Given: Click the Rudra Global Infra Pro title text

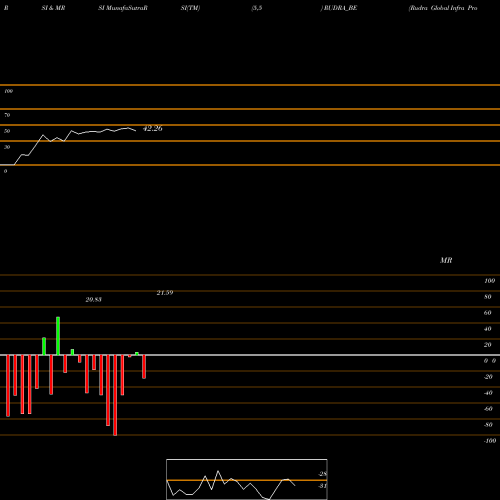Looking at the screenshot, I should click(443, 8).
